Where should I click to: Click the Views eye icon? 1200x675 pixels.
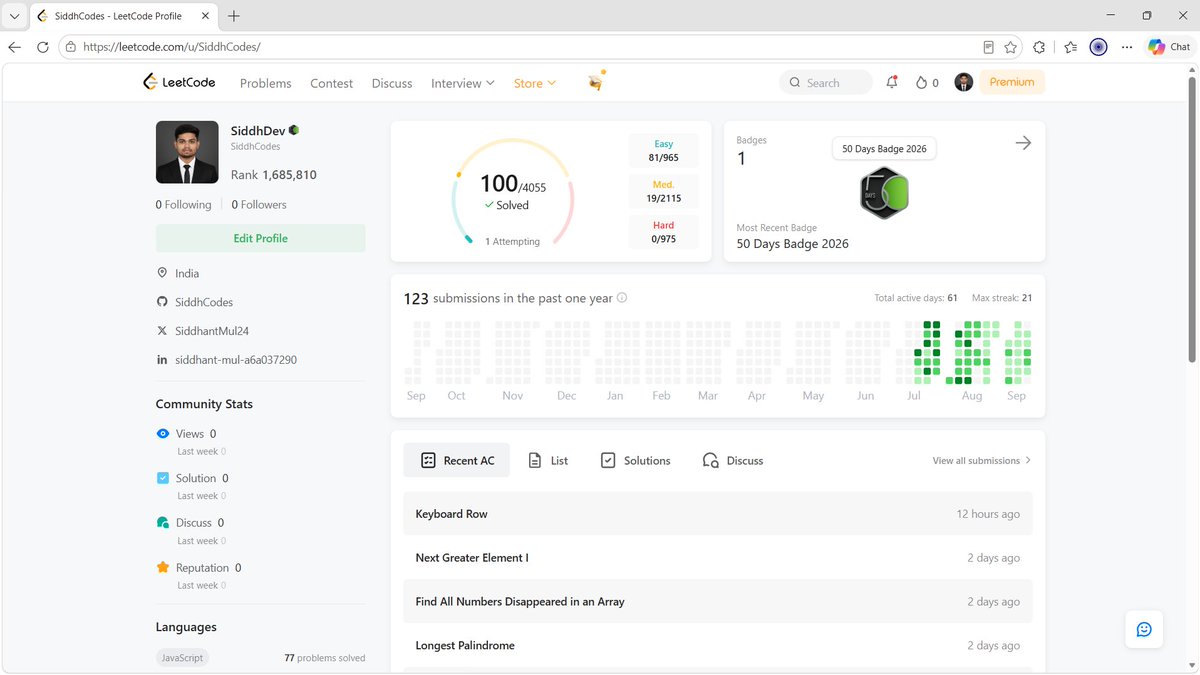tap(163, 434)
